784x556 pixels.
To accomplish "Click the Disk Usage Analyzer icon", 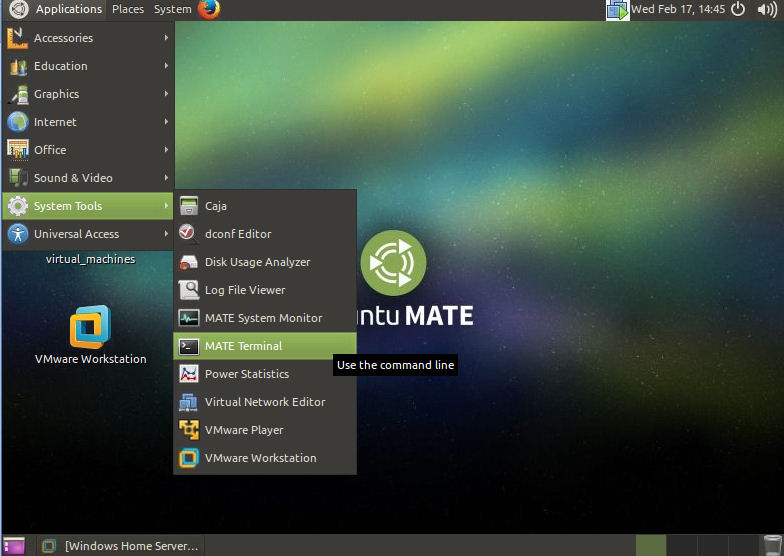I will (188, 262).
